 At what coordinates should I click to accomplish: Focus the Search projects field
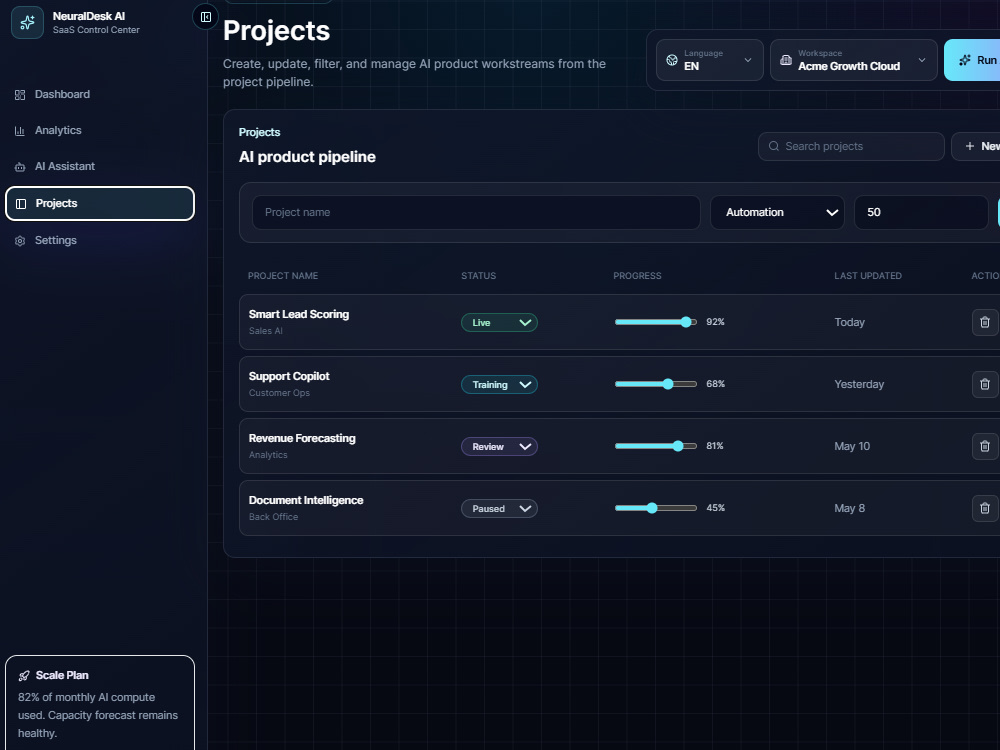point(851,146)
